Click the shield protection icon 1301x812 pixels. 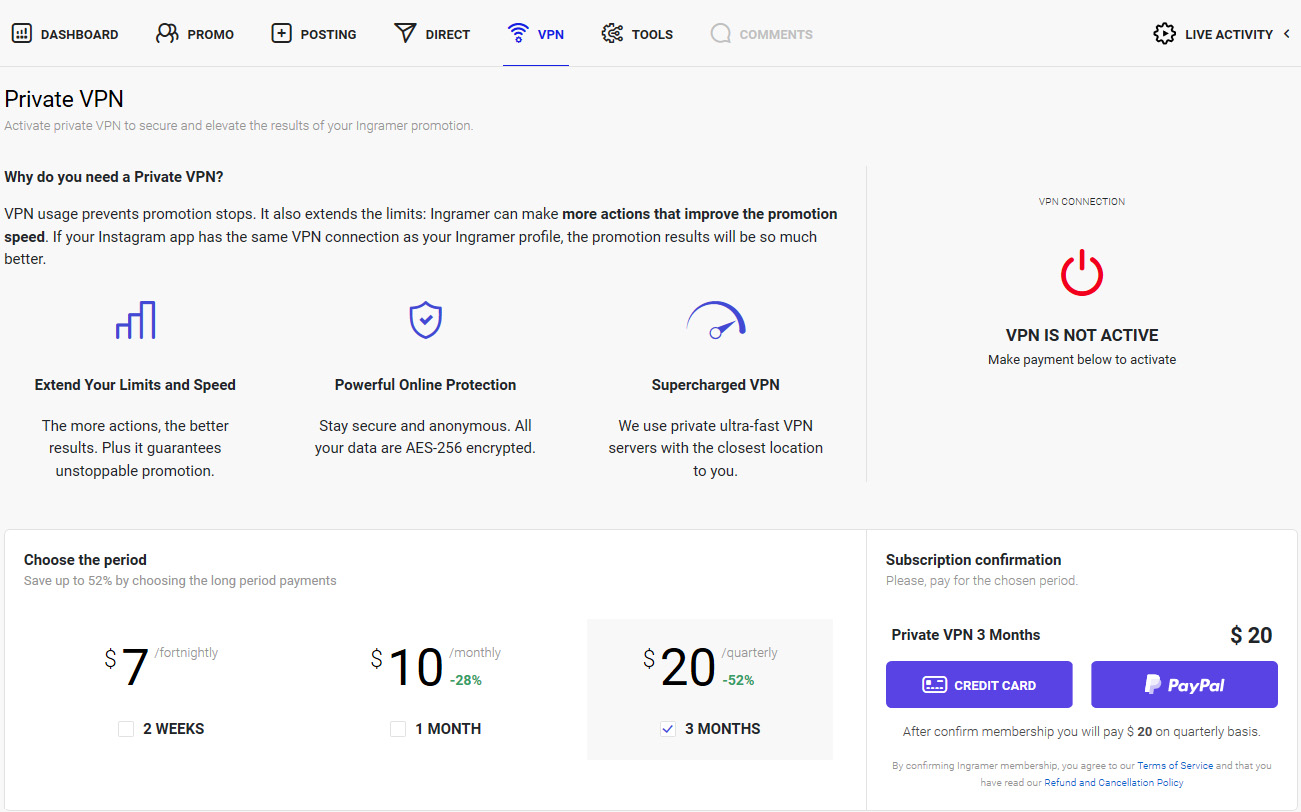click(x=425, y=320)
